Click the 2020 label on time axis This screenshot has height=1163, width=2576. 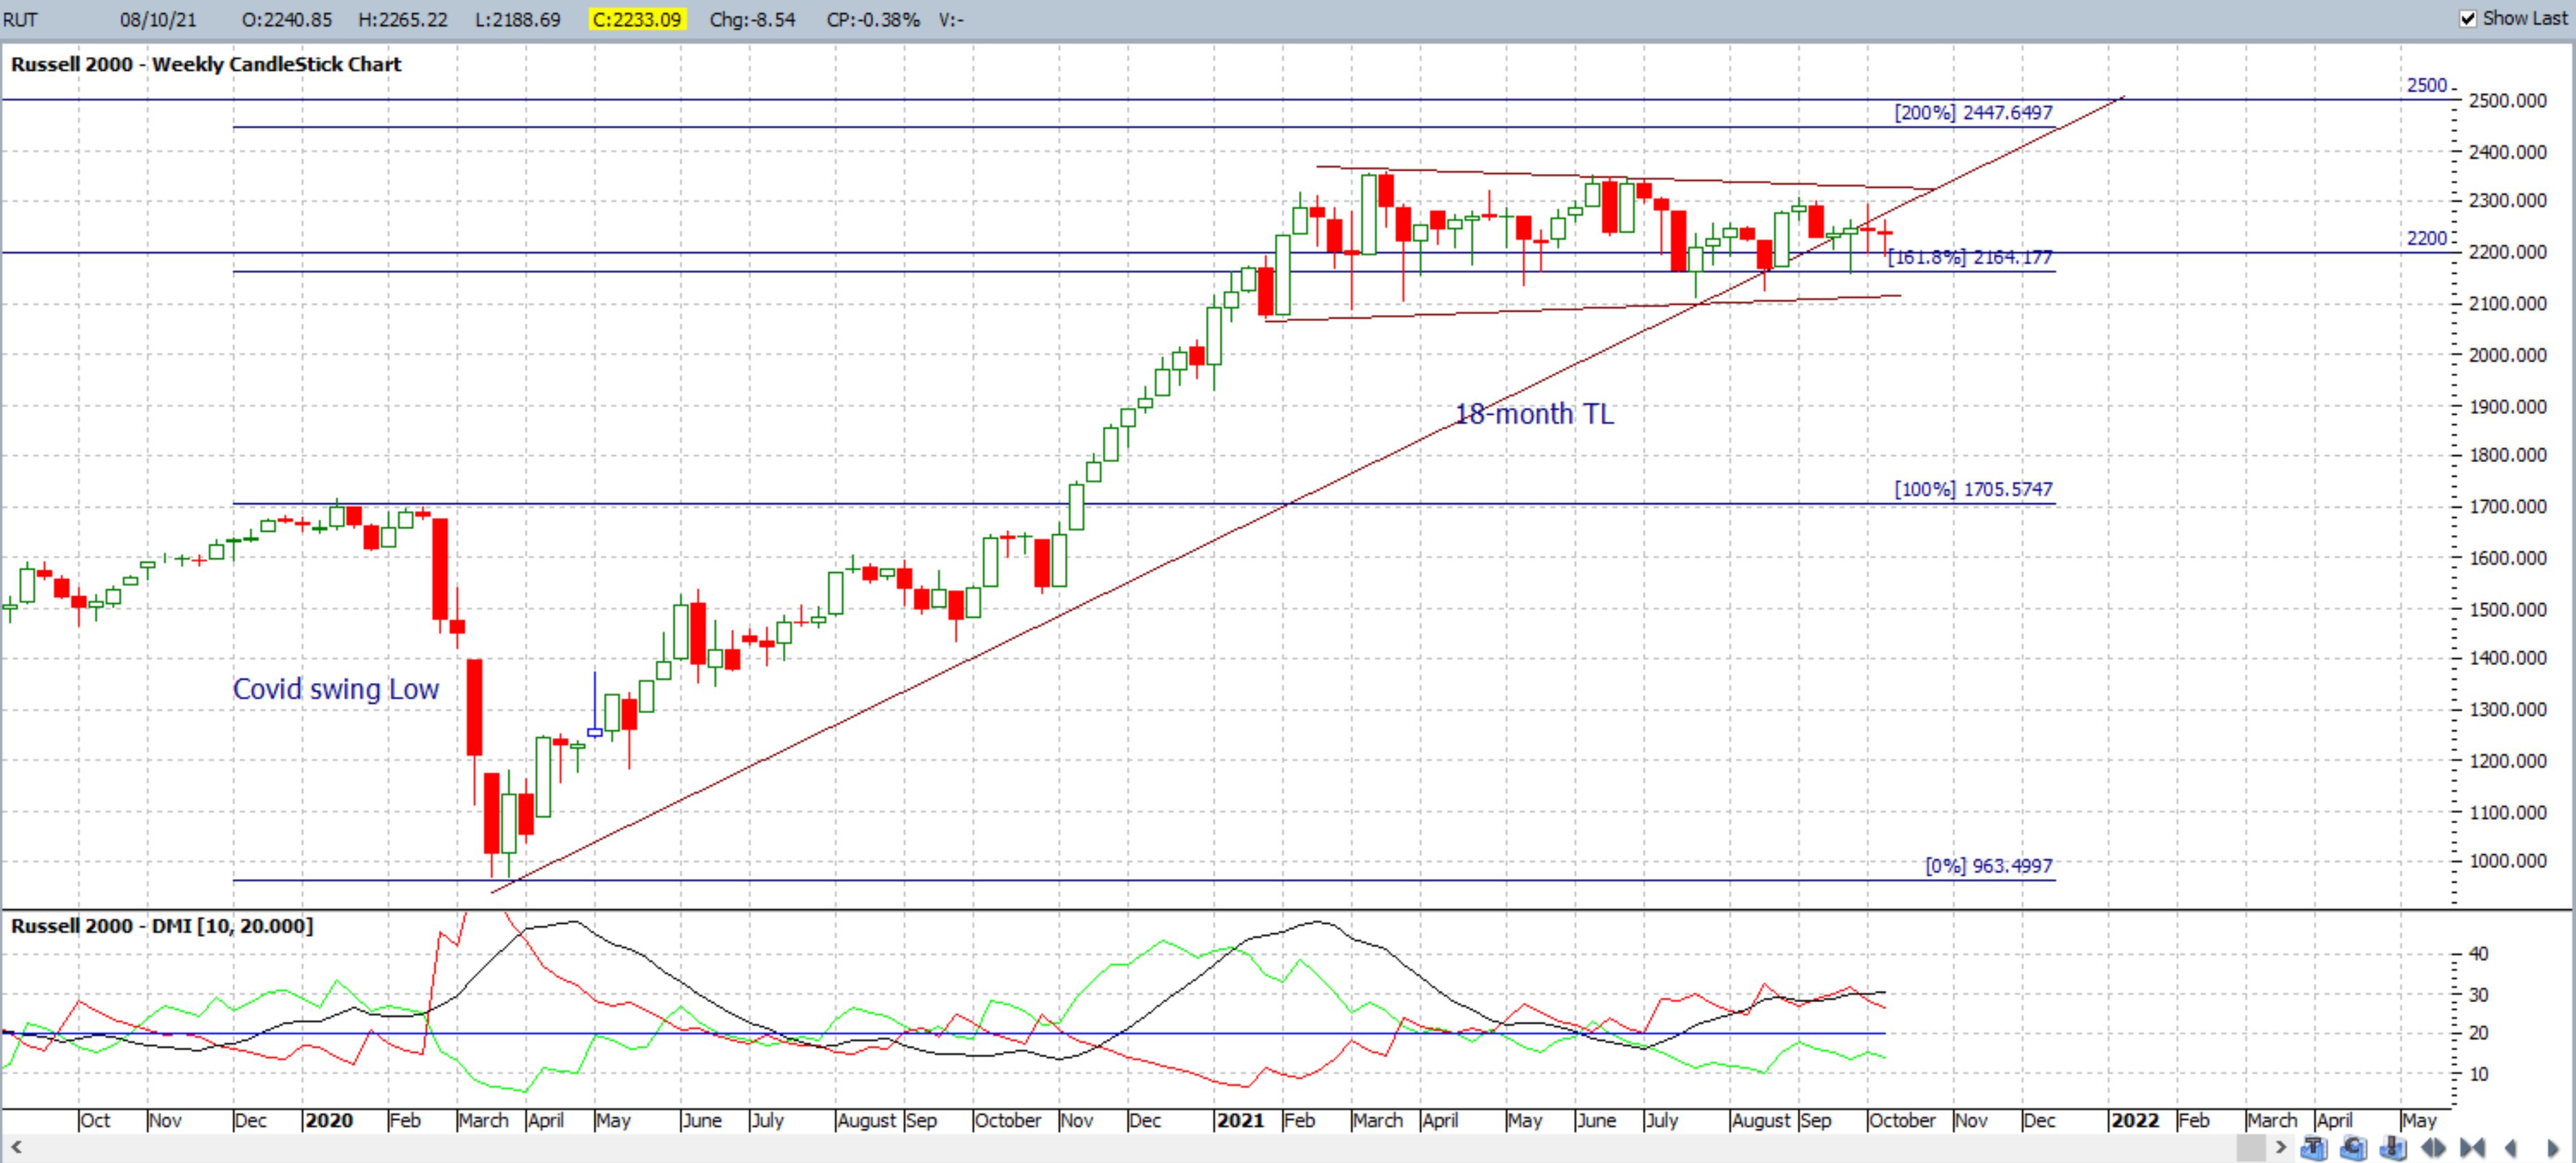(x=329, y=1120)
